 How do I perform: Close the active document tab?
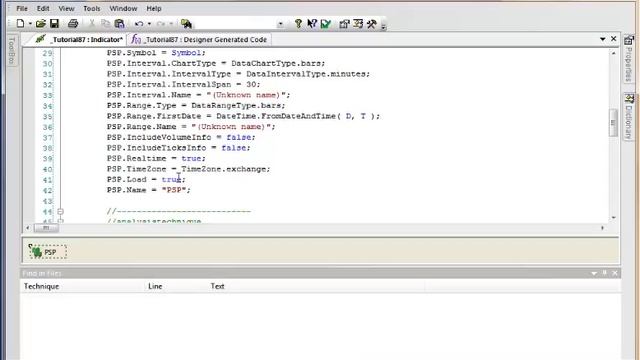(613, 39)
